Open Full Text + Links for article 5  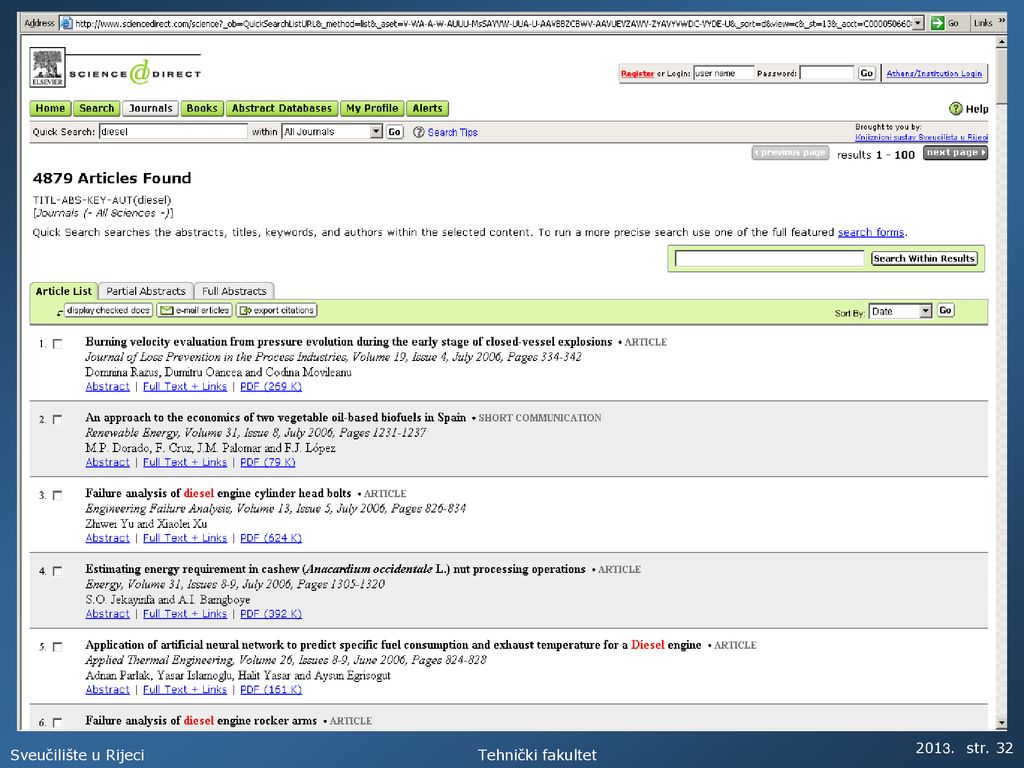tap(185, 690)
